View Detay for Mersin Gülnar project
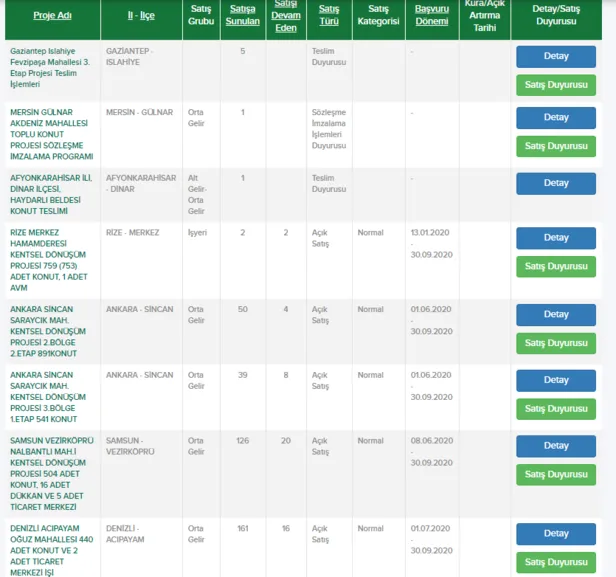 tap(556, 117)
